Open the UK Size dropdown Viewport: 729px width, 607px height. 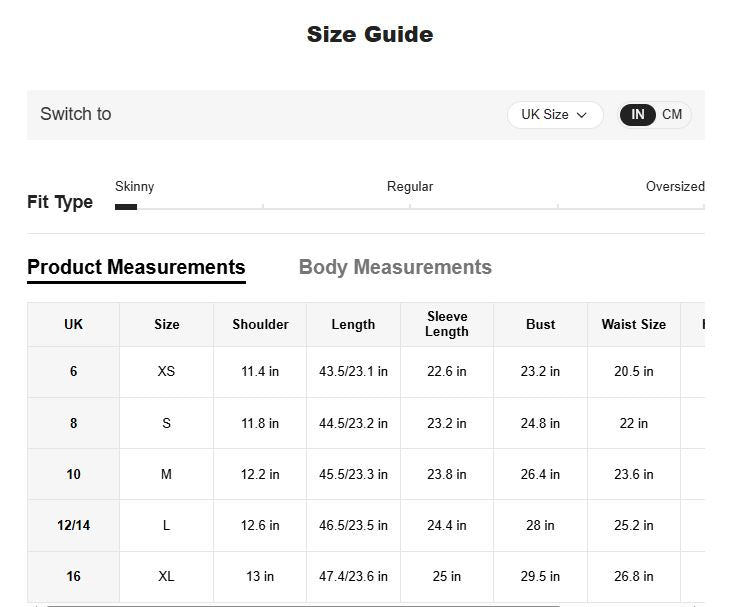[554, 115]
